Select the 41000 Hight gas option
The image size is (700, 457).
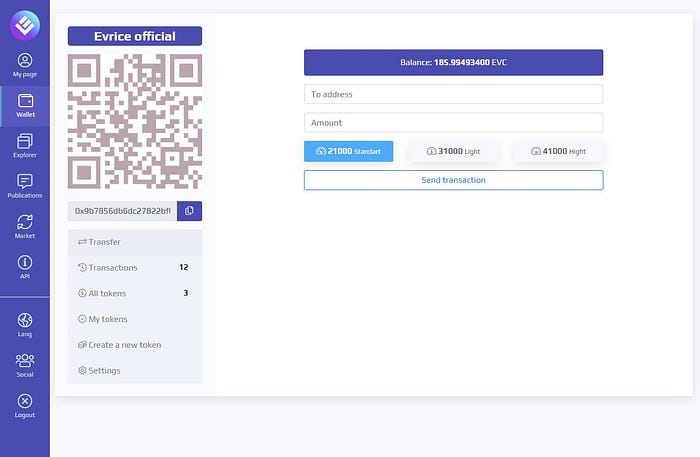[x=558, y=151]
